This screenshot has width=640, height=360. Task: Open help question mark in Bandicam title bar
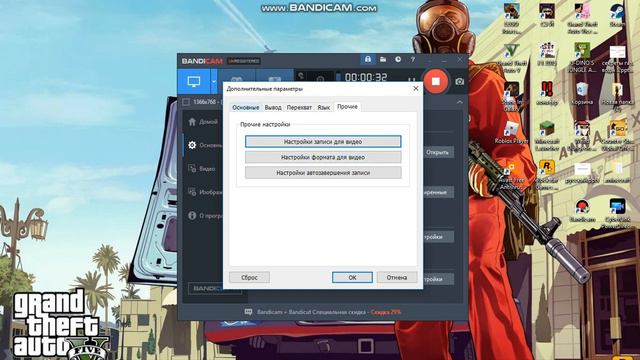(413, 60)
